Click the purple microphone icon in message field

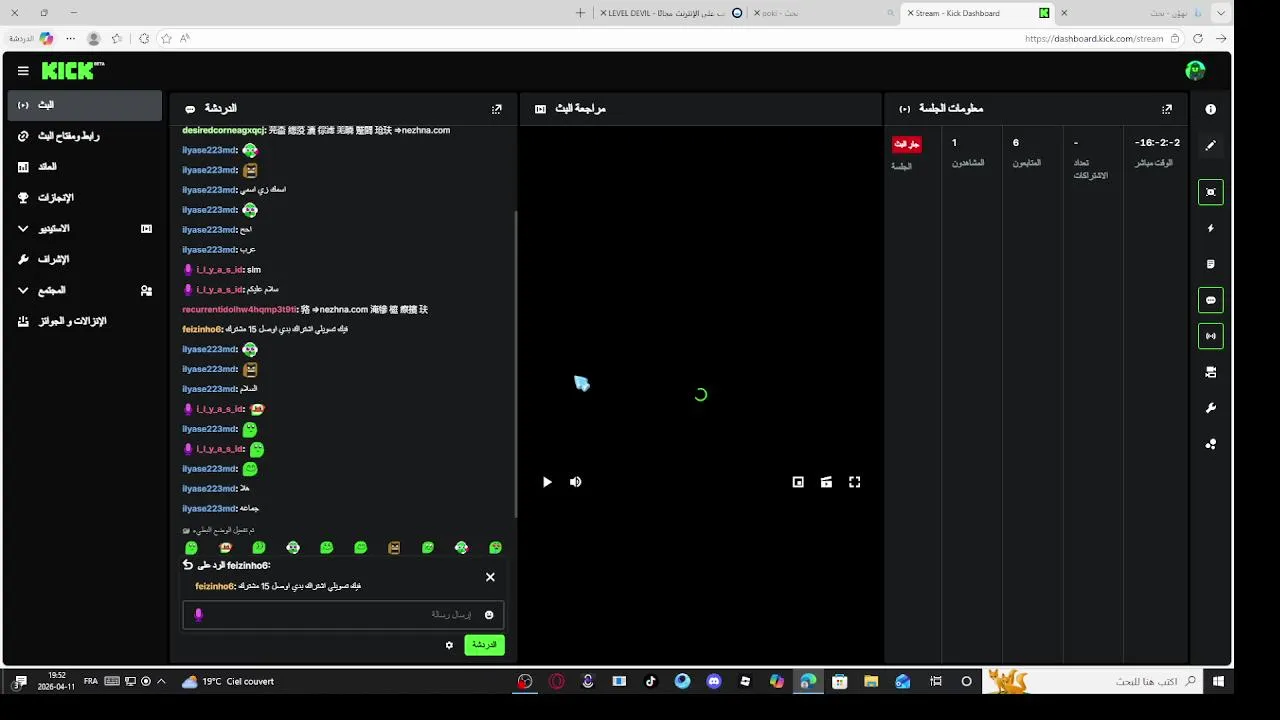point(198,615)
